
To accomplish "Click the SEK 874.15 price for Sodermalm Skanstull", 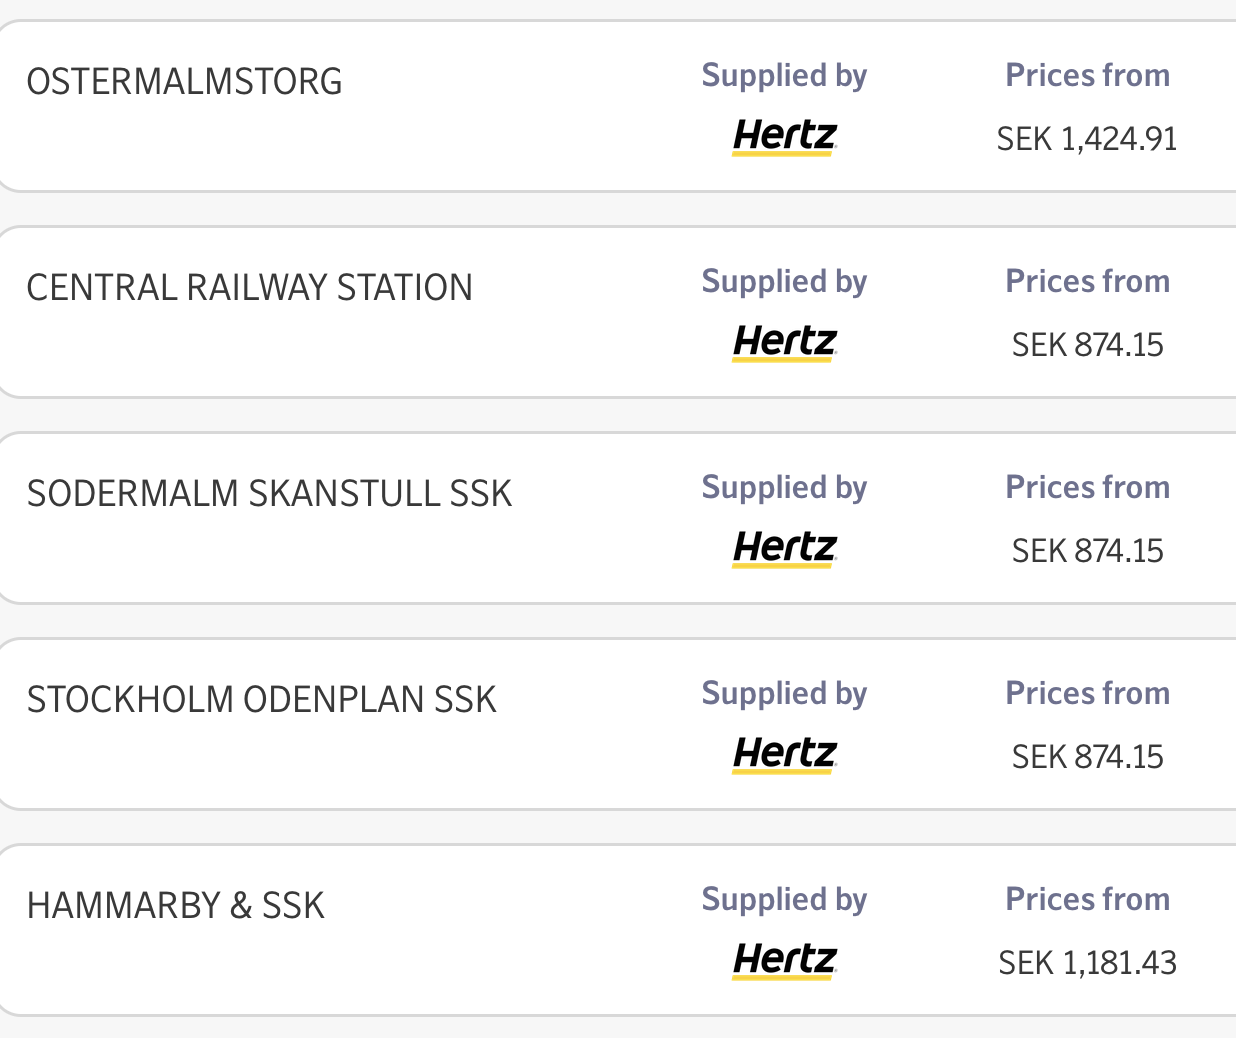I will (x=1087, y=551).
